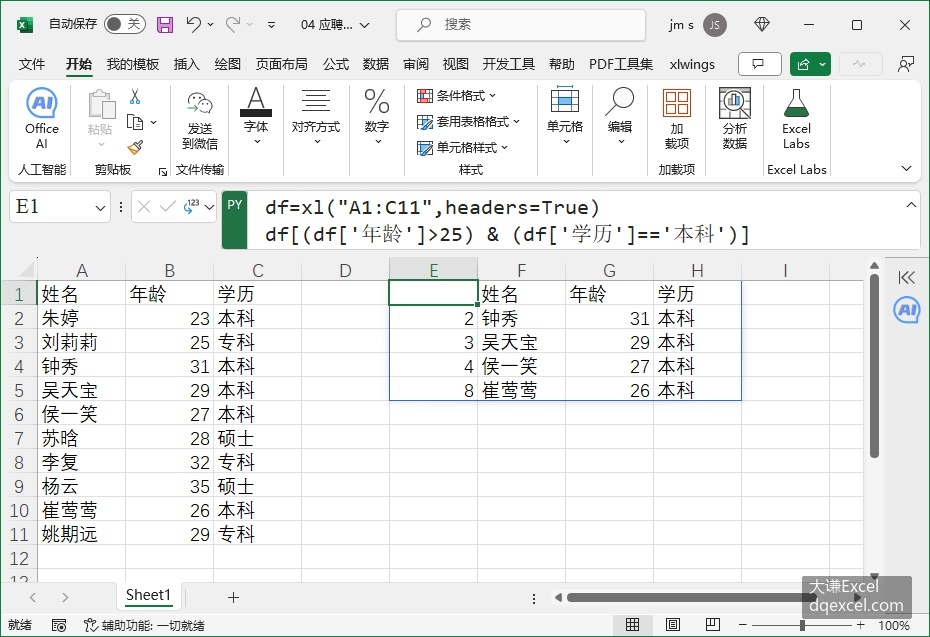Open the Alignment (对齐方式) group

[316, 117]
